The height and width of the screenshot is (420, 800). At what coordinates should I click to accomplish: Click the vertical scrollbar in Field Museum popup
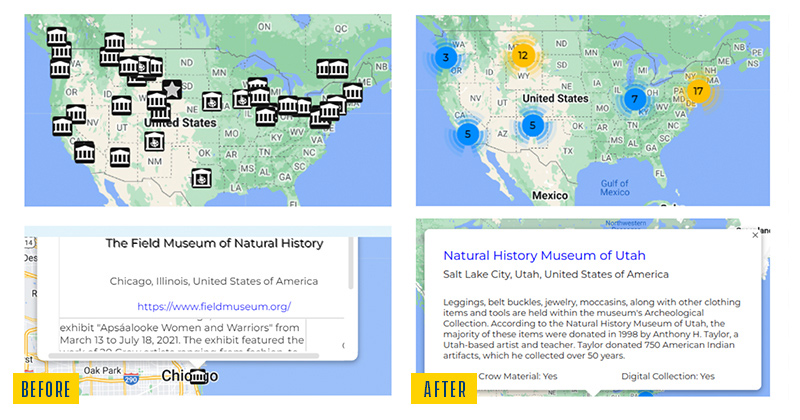[x=351, y=263]
